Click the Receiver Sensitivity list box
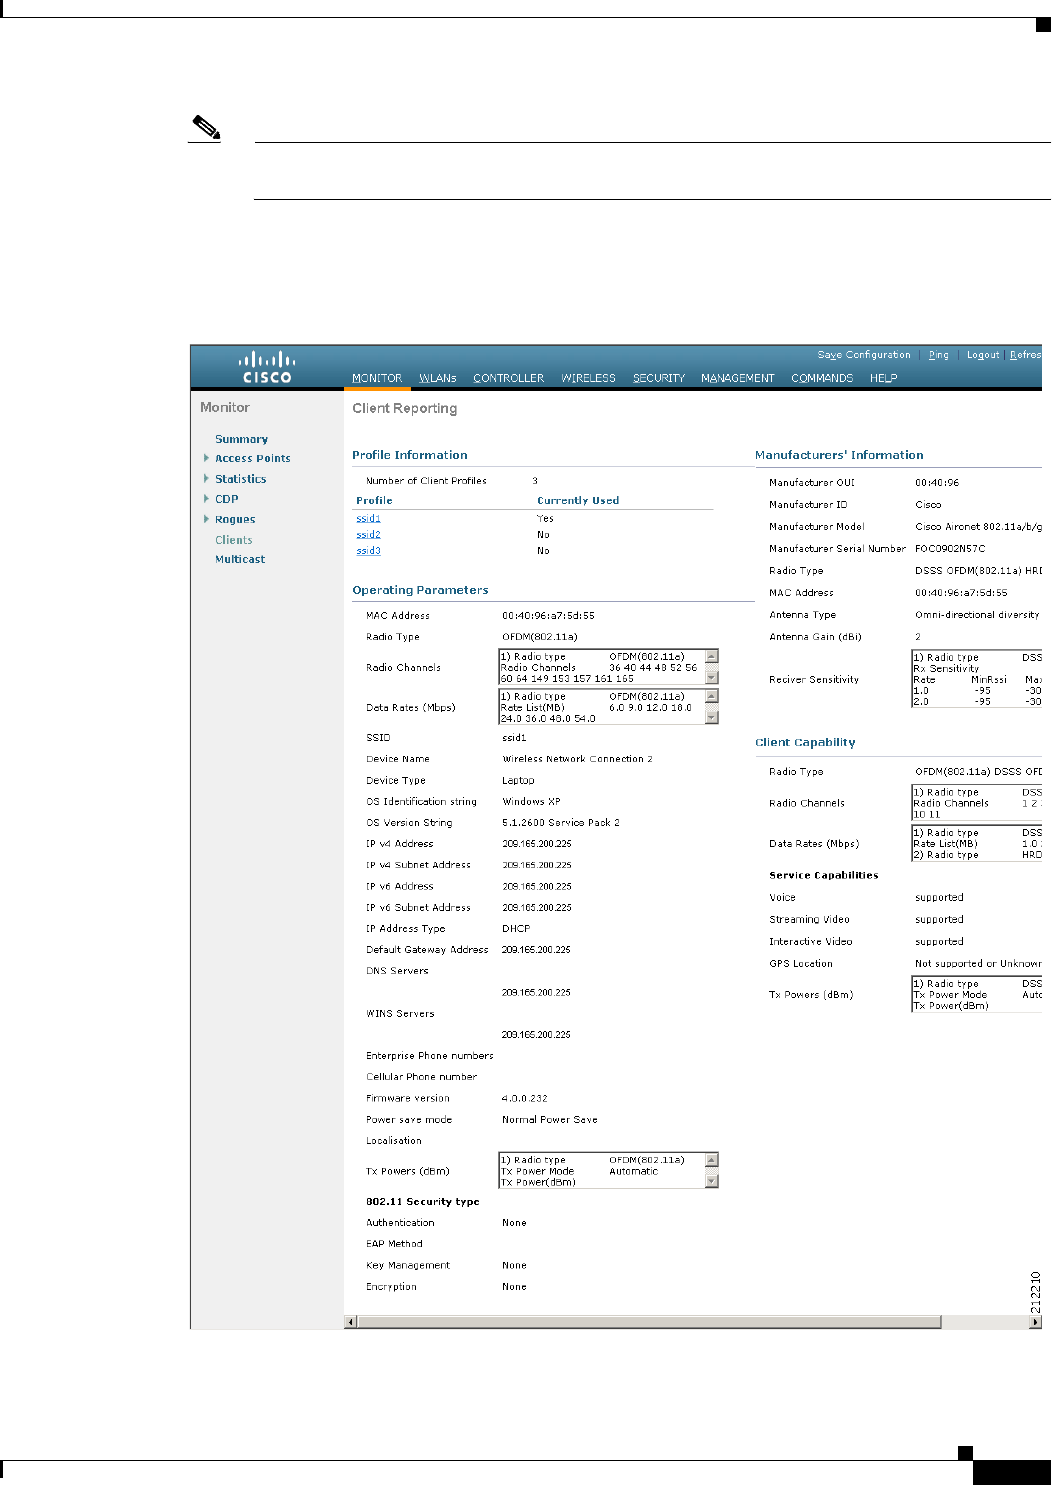This screenshot has width=1052, height=1485. tap(977, 679)
